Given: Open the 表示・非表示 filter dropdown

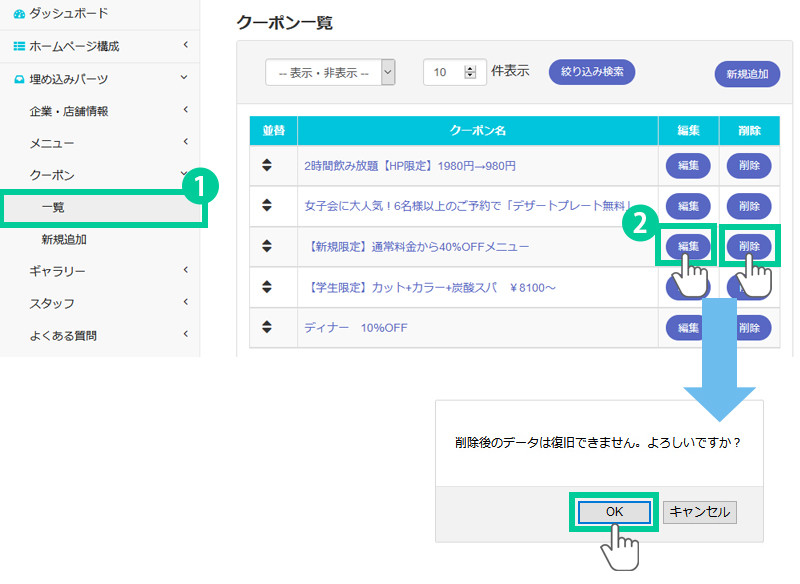Looking at the screenshot, I should 330,72.
